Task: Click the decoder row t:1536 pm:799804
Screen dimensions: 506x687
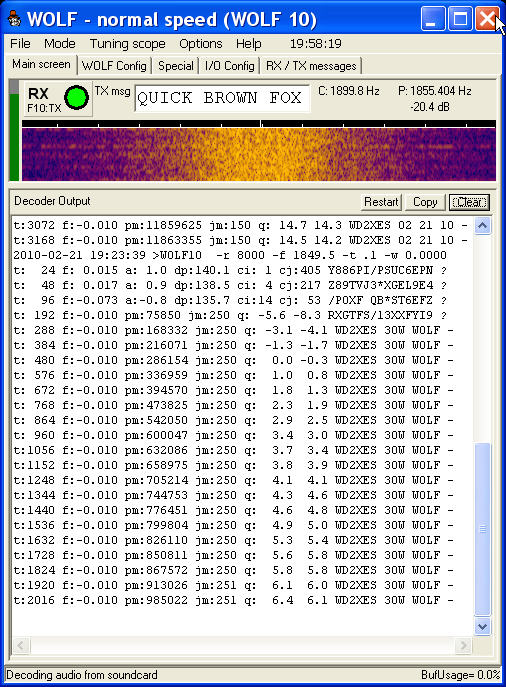Action: tap(233, 525)
